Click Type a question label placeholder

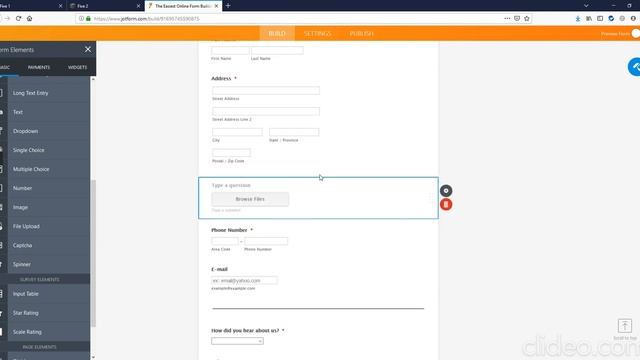pos(231,185)
